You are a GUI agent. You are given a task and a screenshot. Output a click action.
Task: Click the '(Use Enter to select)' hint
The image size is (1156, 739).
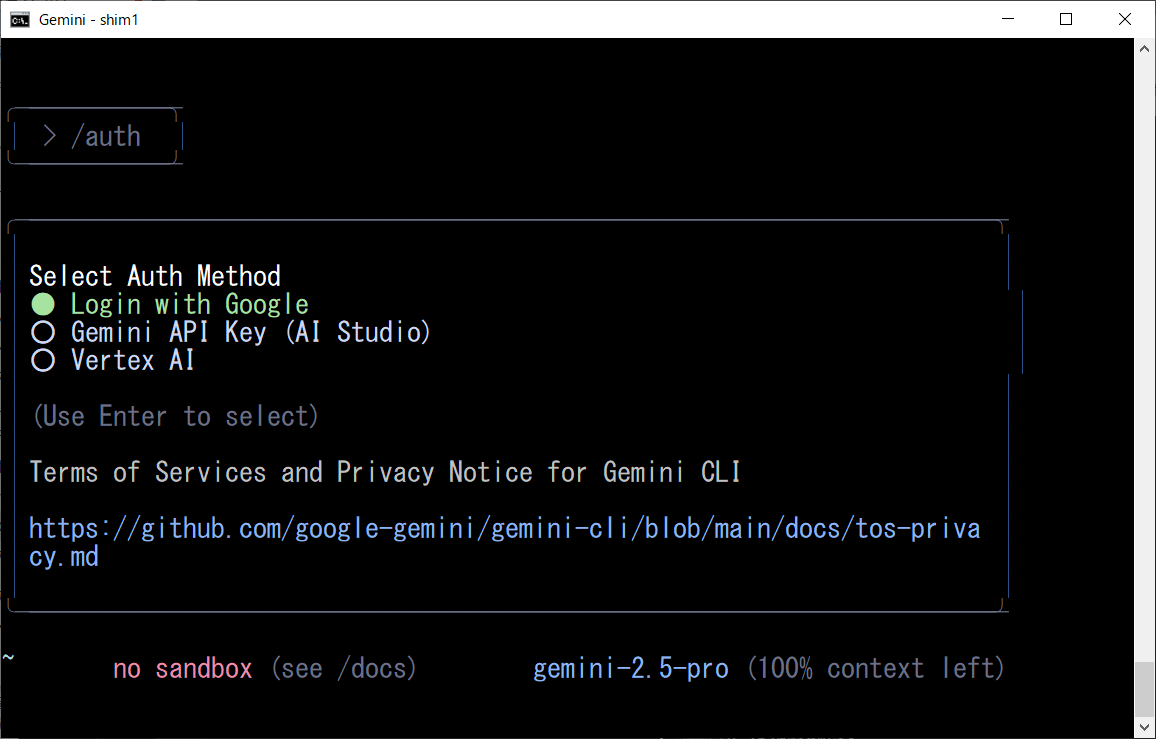coord(175,416)
